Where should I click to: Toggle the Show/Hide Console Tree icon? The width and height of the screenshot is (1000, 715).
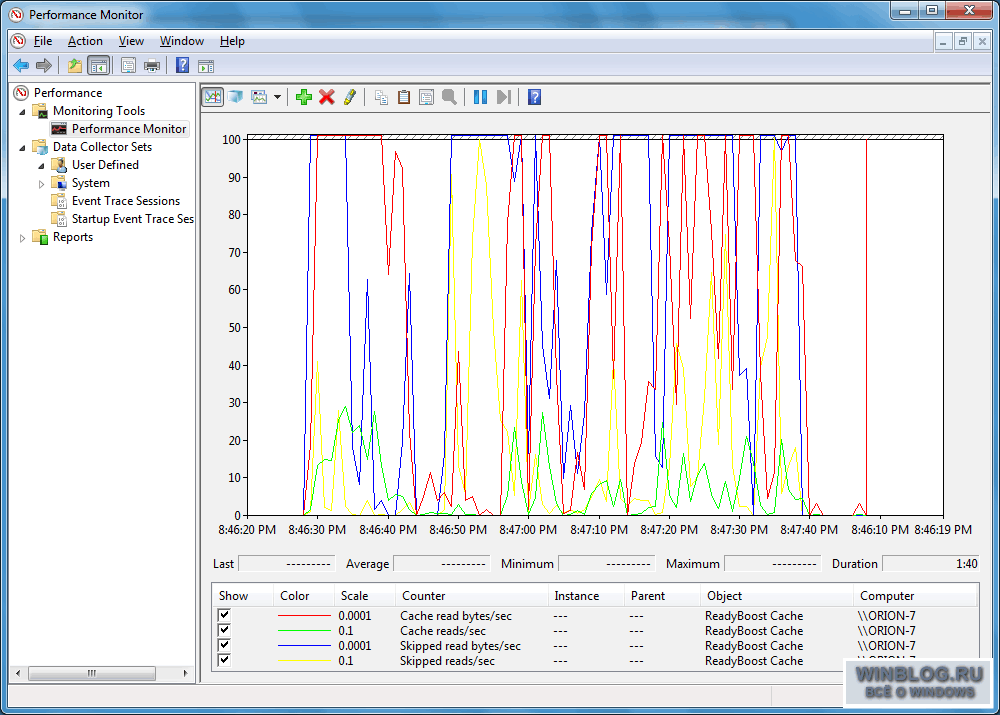pos(98,65)
